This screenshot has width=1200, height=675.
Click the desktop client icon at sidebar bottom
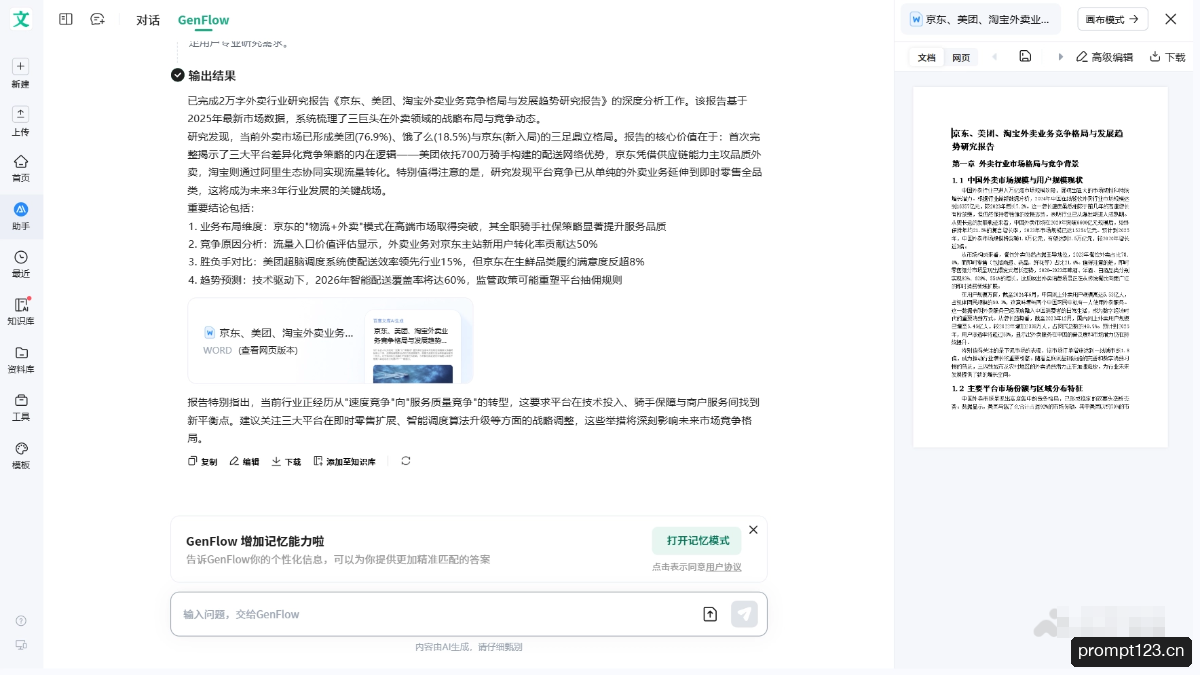pyautogui.click(x=21, y=645)
